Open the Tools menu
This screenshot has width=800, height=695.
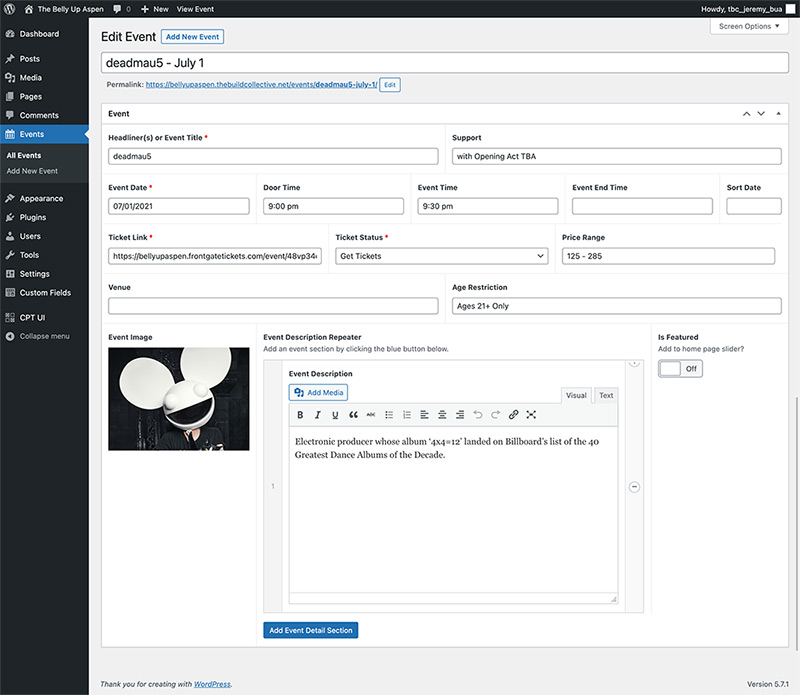coord(44,255)
